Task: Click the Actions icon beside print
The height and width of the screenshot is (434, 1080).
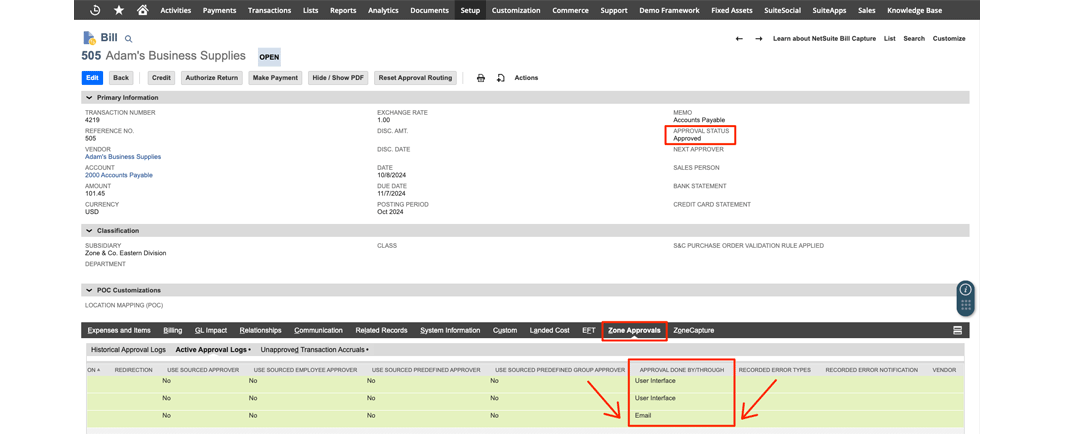Action: coord(501,79)
